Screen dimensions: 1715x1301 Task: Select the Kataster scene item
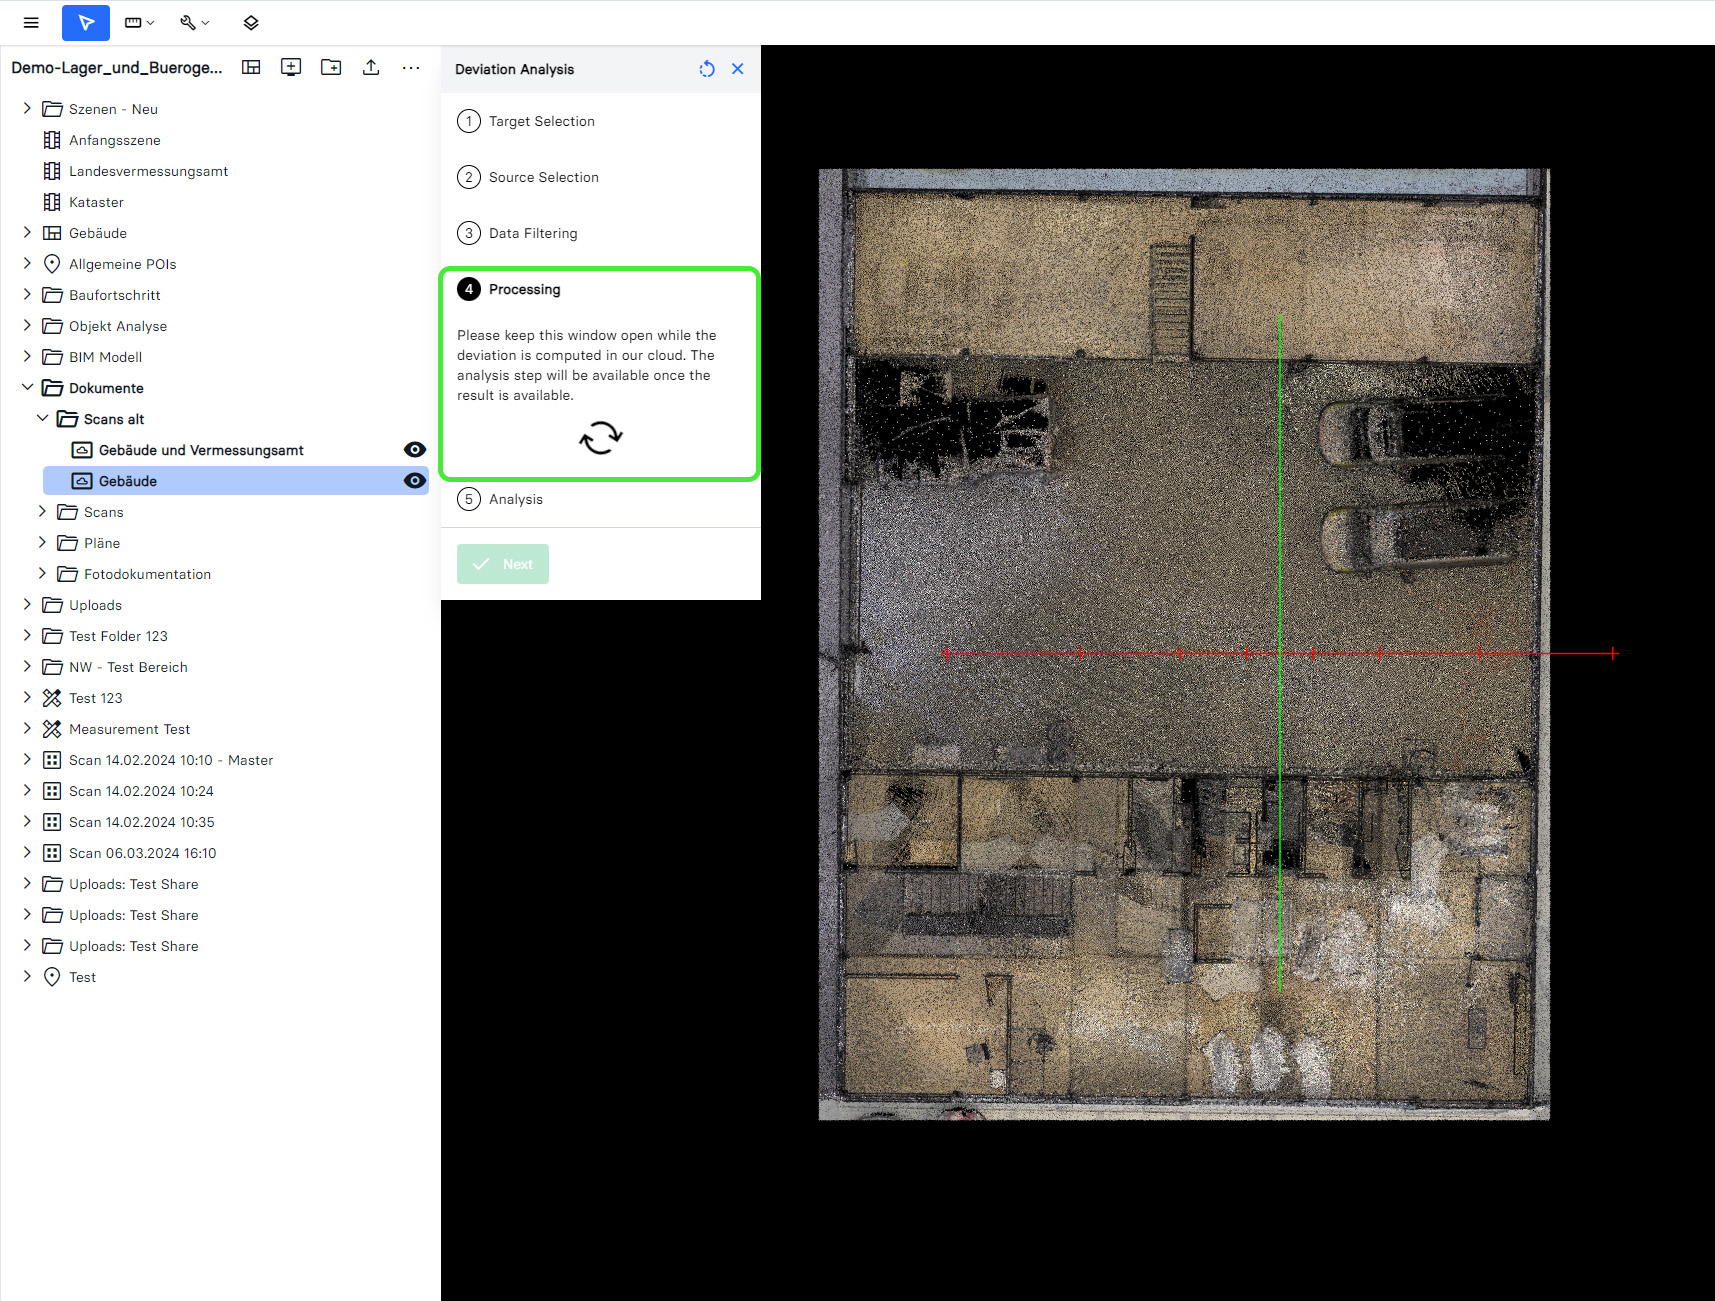tap(96, 202)
